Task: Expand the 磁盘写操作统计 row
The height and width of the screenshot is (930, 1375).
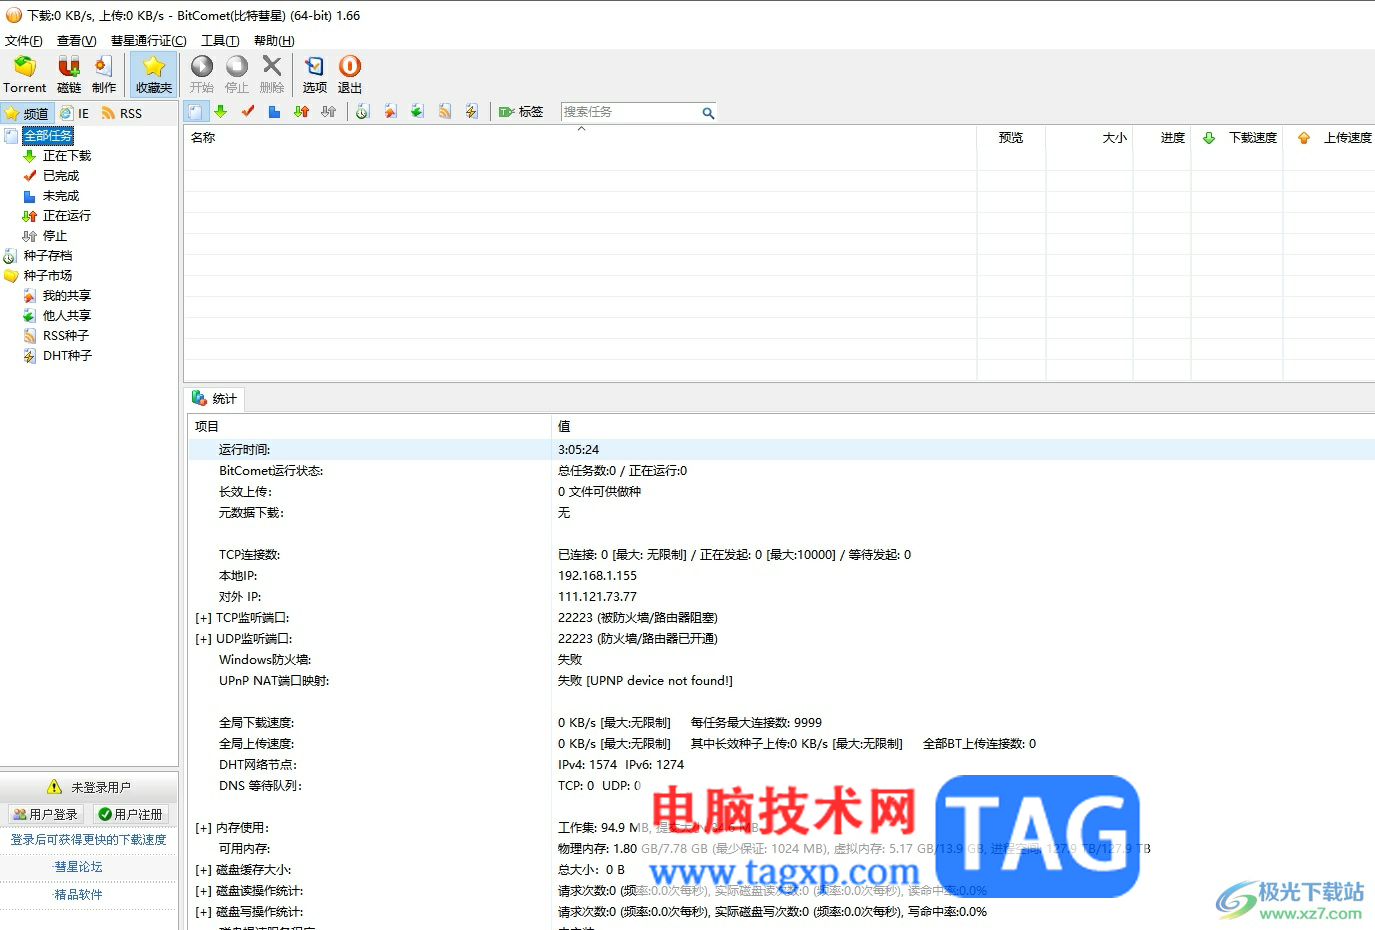Action: pos(203,912)
